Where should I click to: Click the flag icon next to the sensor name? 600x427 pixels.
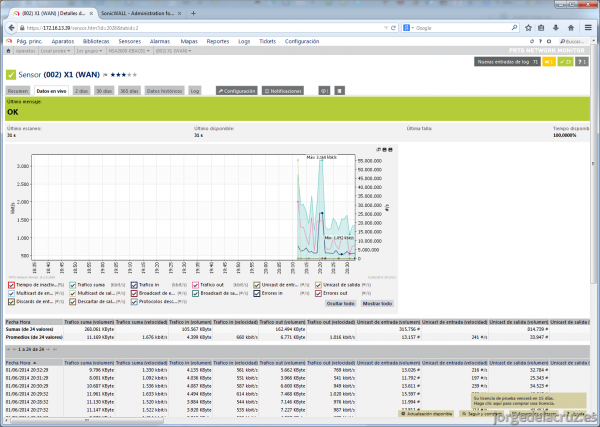(105, 75)
